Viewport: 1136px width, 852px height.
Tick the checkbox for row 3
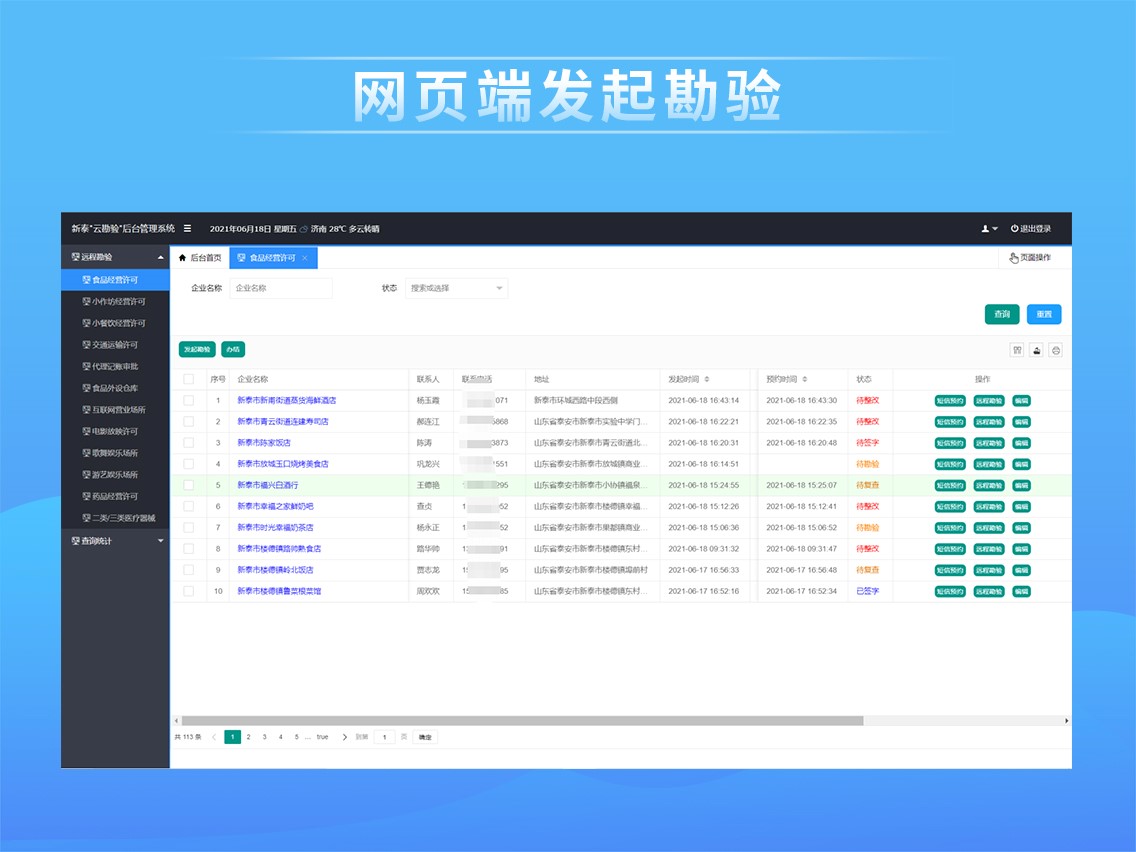(x=188, y=442)
